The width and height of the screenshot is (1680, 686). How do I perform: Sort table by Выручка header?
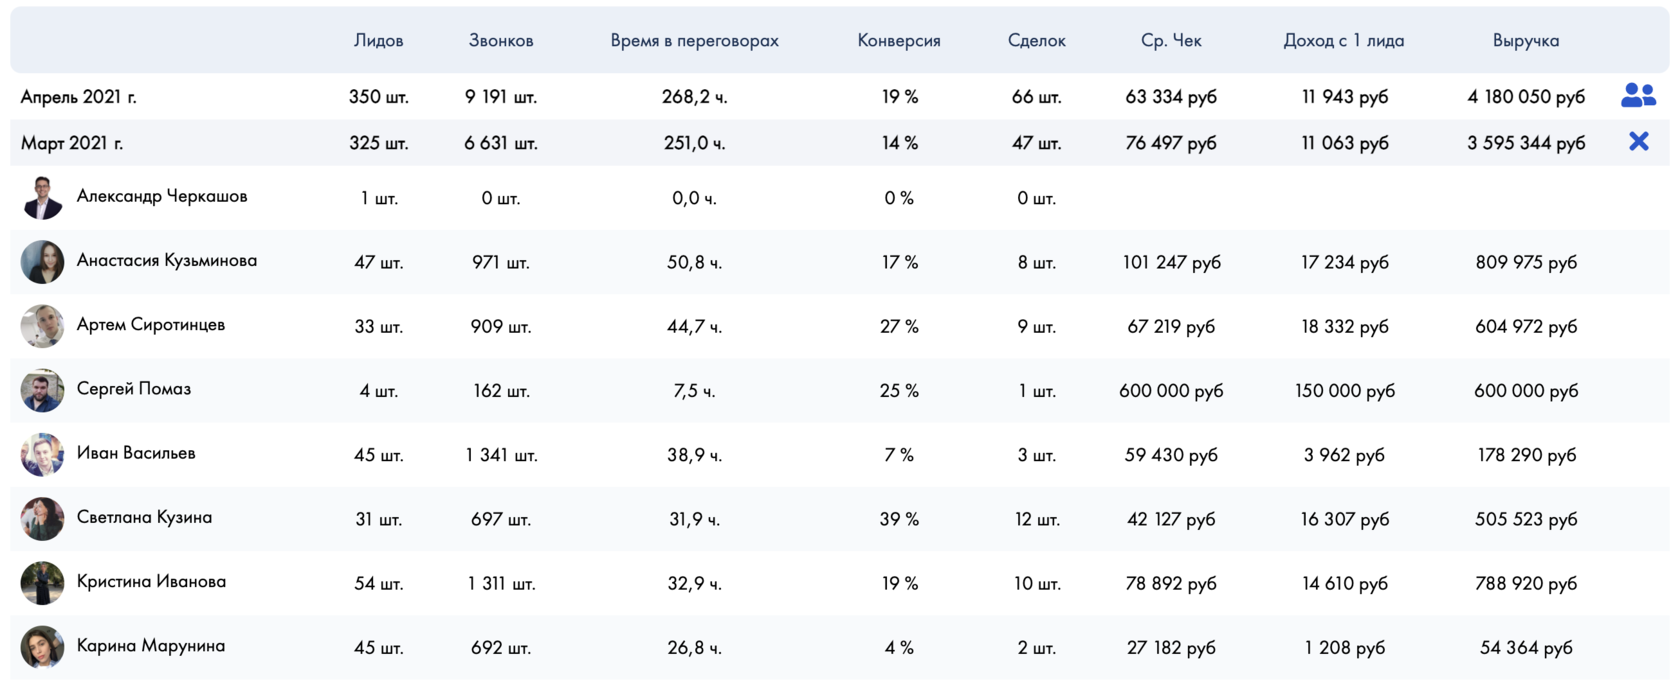click(x=1526, y=41)
